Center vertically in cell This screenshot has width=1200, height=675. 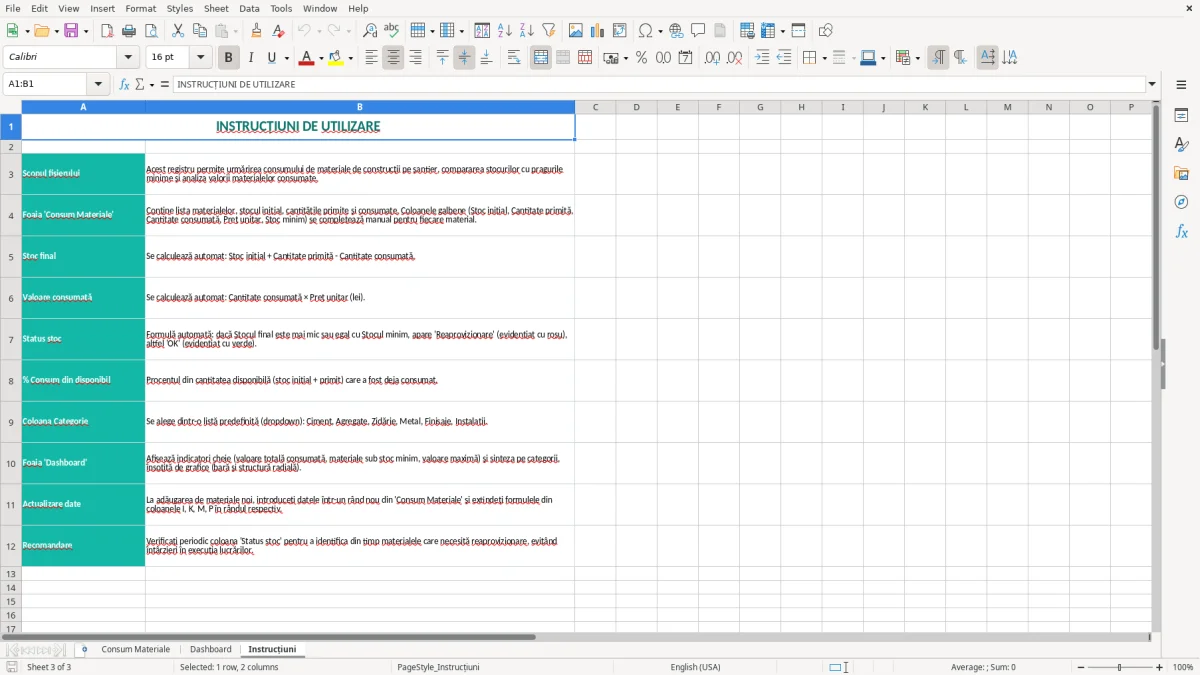(x=464, y=58)
